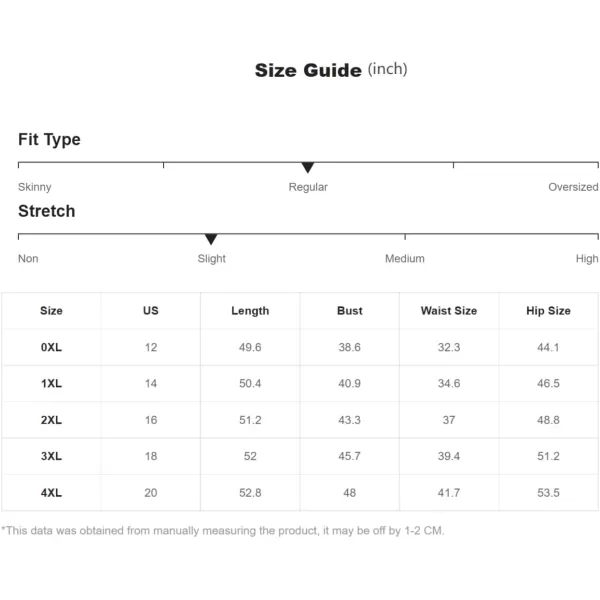
Task: Select the Skinny fit label
Action: (34, 187)
